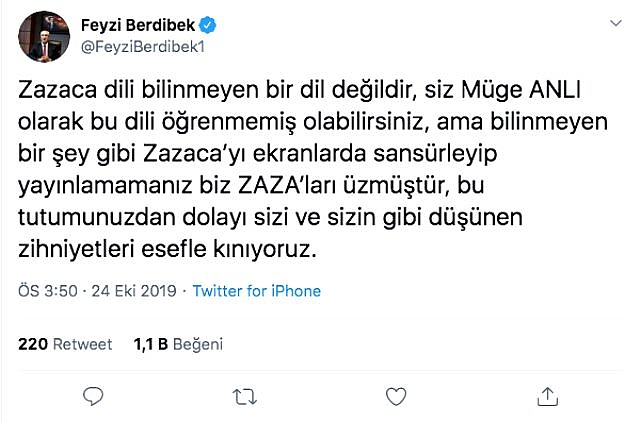Open the Twitter for iPhone link
640x422 pixels.
click(257, 291)
